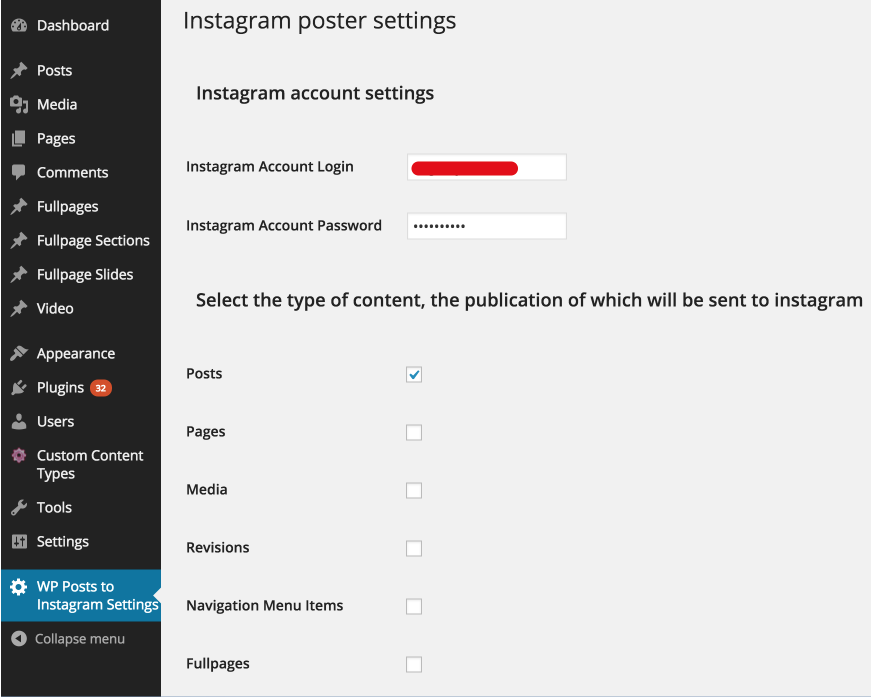Image resolution: width=871 pixels, height=697 pixels.
Task: Click the pushpin icon beside Fullpage Sections
Action: [x=19, y=240]
